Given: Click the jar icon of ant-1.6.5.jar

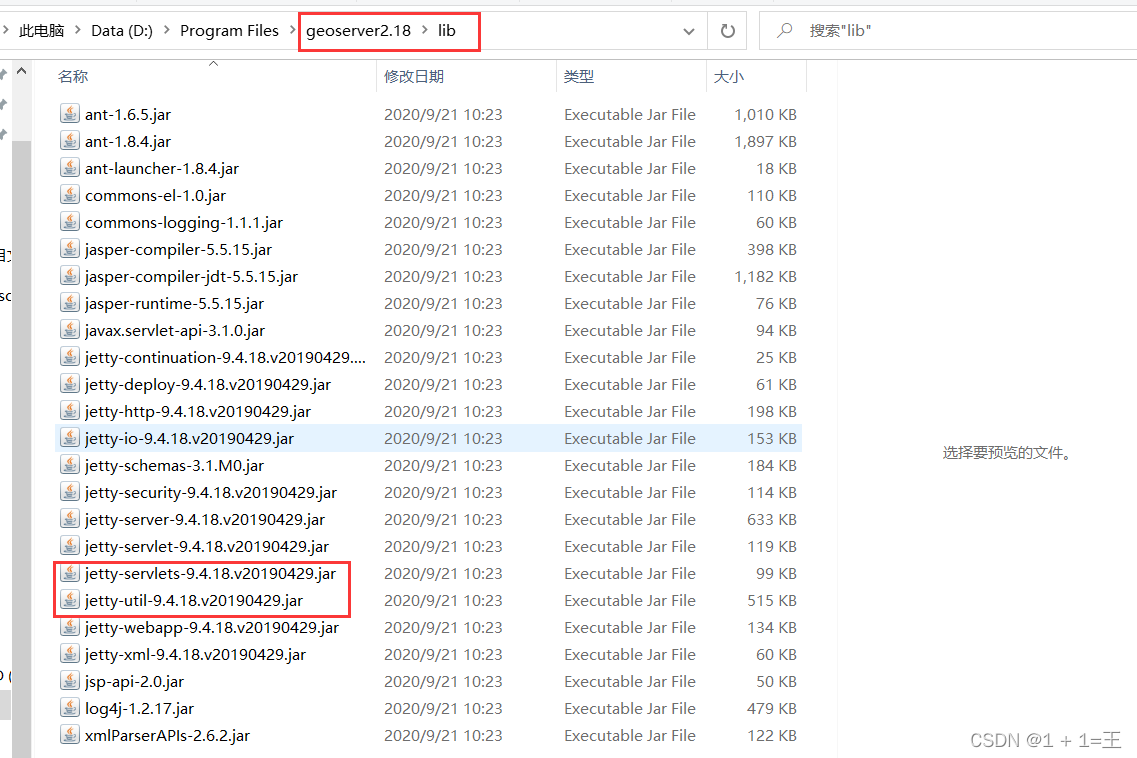Looking at the screenshot, I should (70, 114).
